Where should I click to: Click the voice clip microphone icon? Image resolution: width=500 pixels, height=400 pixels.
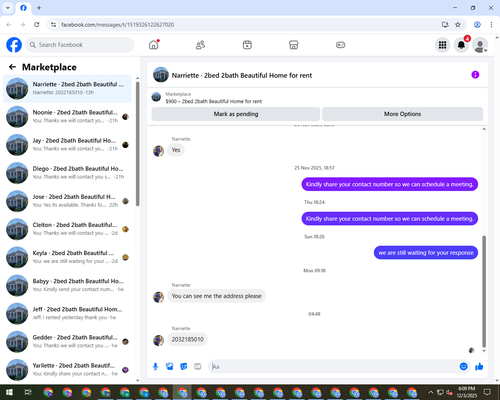coord(155,367)
